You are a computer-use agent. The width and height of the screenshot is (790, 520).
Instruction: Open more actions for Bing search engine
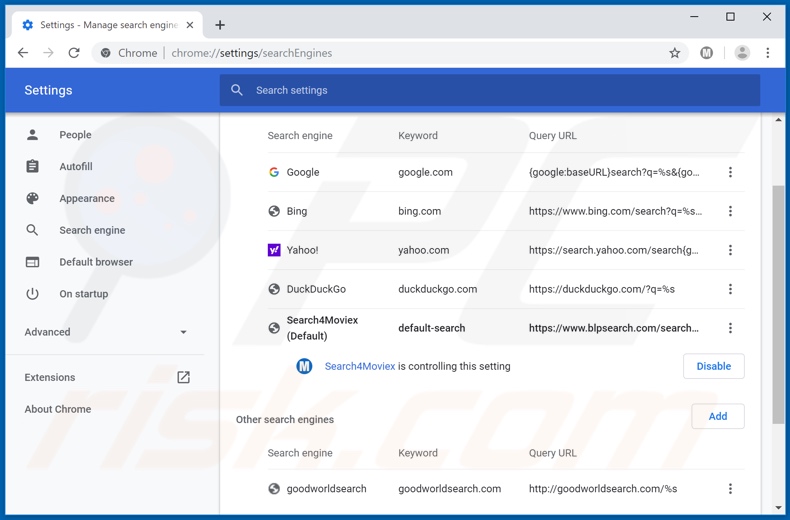(x=730, y=211)
